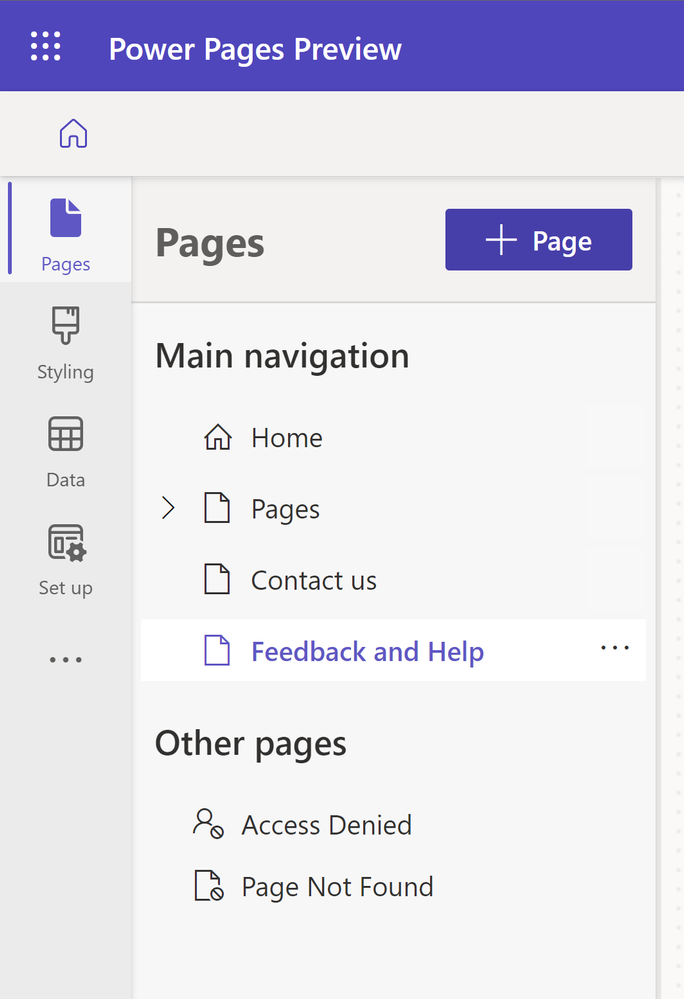The image size is (684, 999).
Task: Click the Access Denied person icon
Action: coord(208,823)
